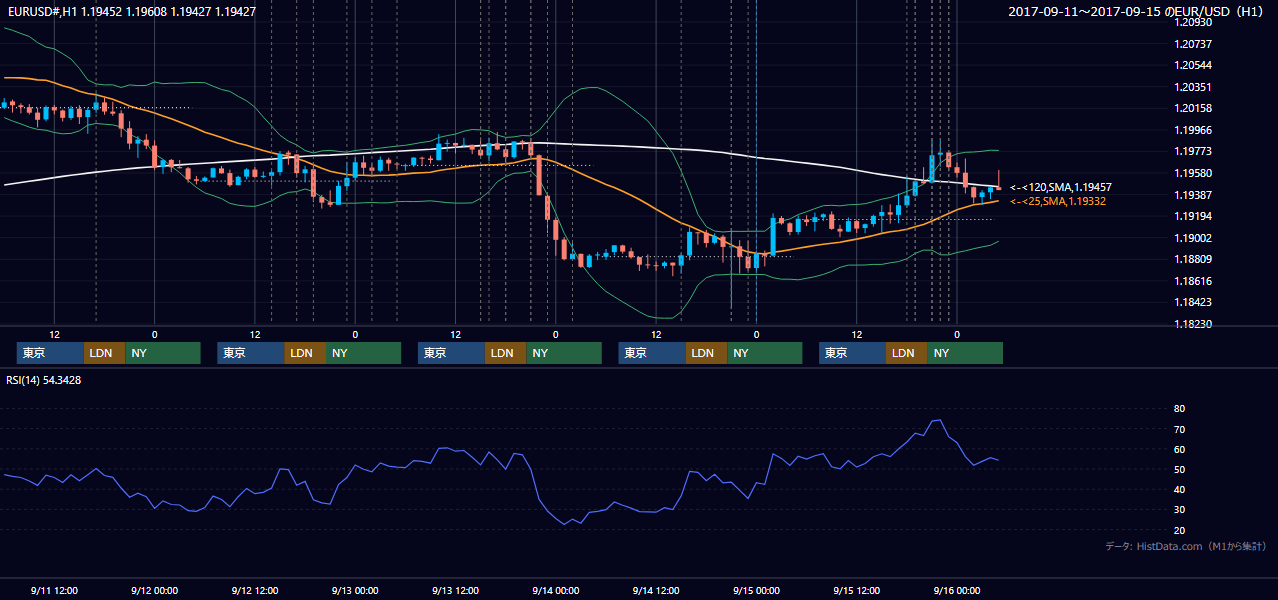Click RSI scale value 80

pos(1179,409)
